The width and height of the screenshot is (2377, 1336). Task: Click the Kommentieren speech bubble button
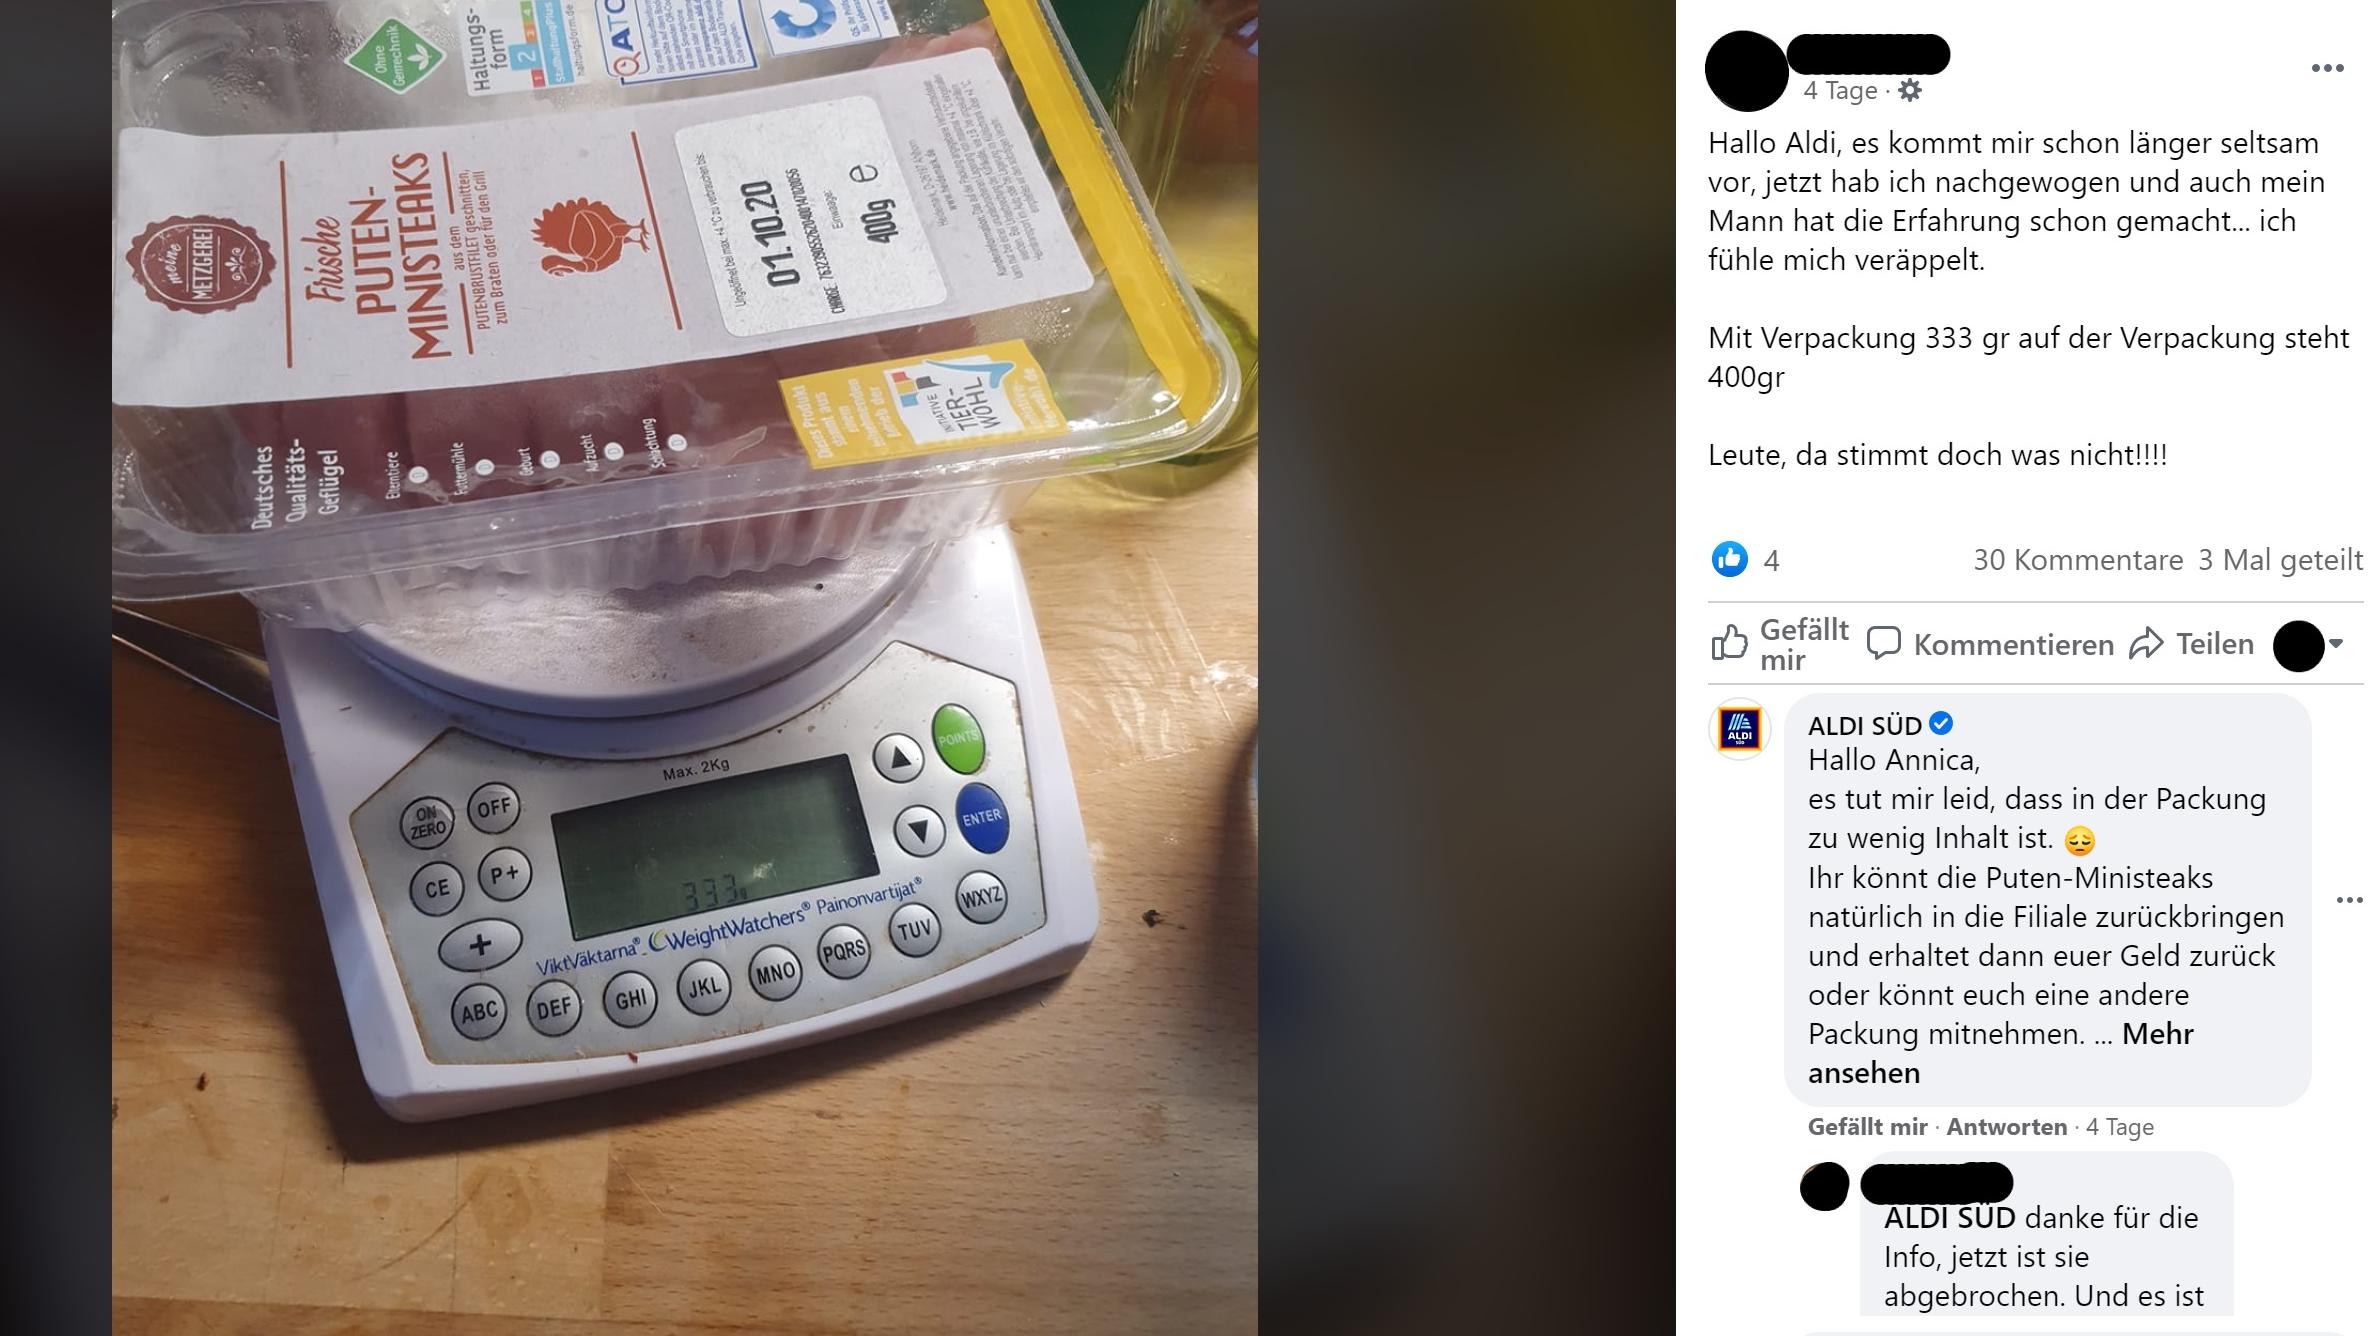[x=1990, y=644]
